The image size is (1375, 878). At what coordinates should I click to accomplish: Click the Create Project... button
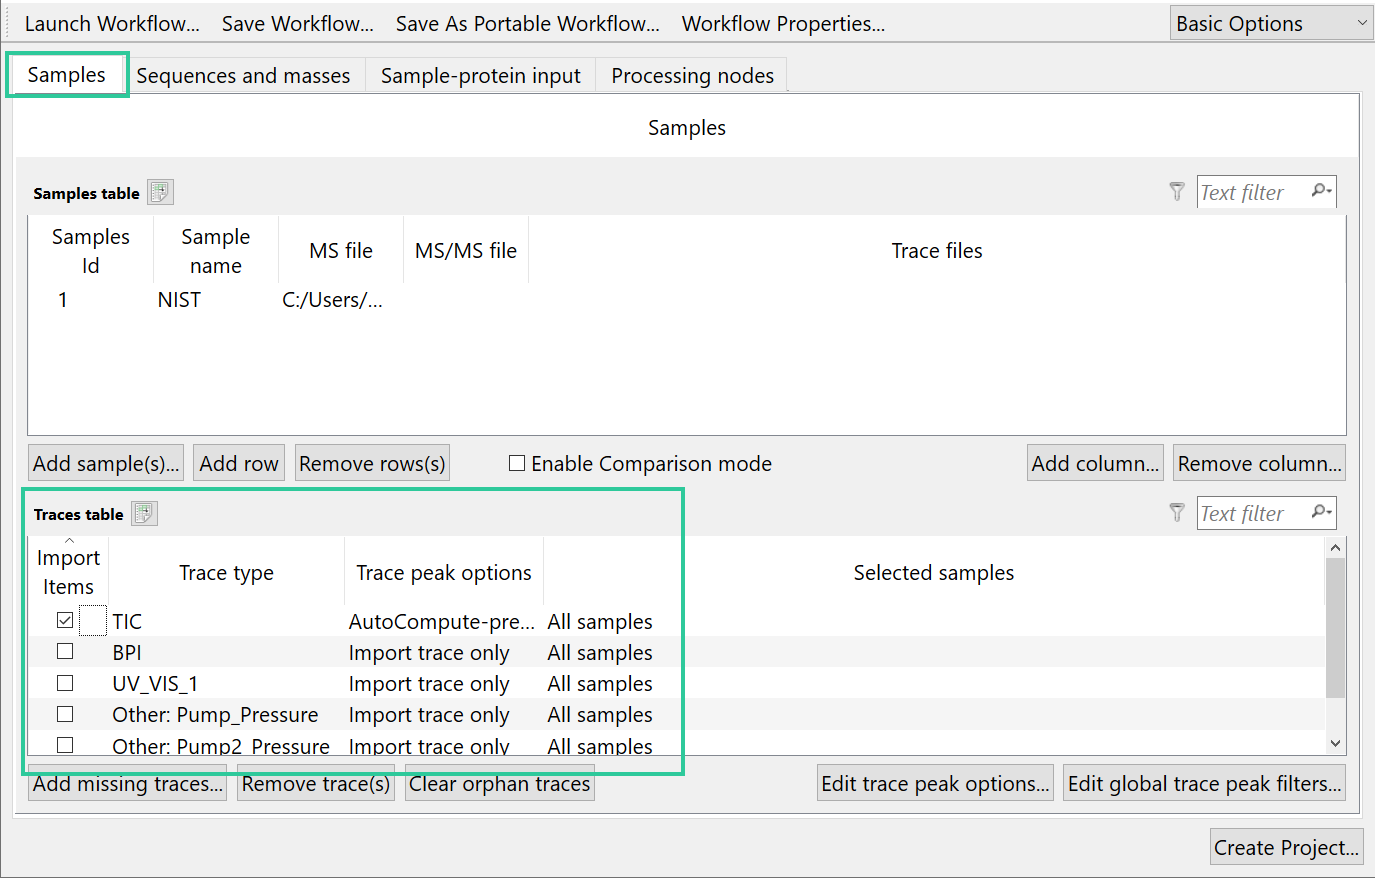pyautogui.click(x=1286, y=848)
